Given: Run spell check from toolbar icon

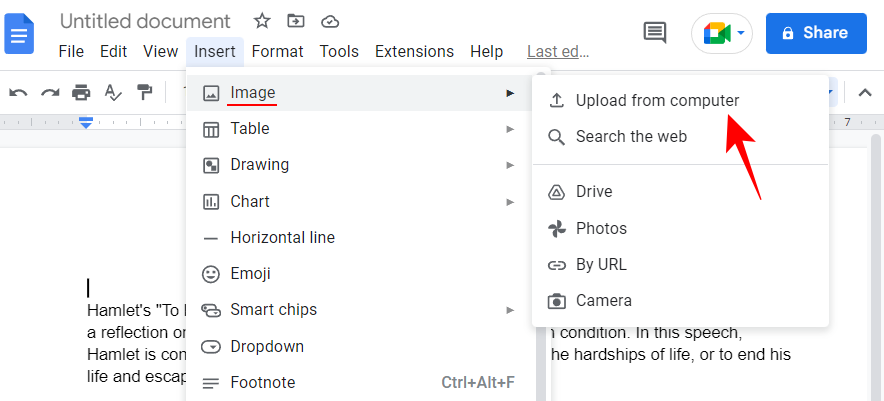Looking at the screenshot, I should (x=113, y=92).
